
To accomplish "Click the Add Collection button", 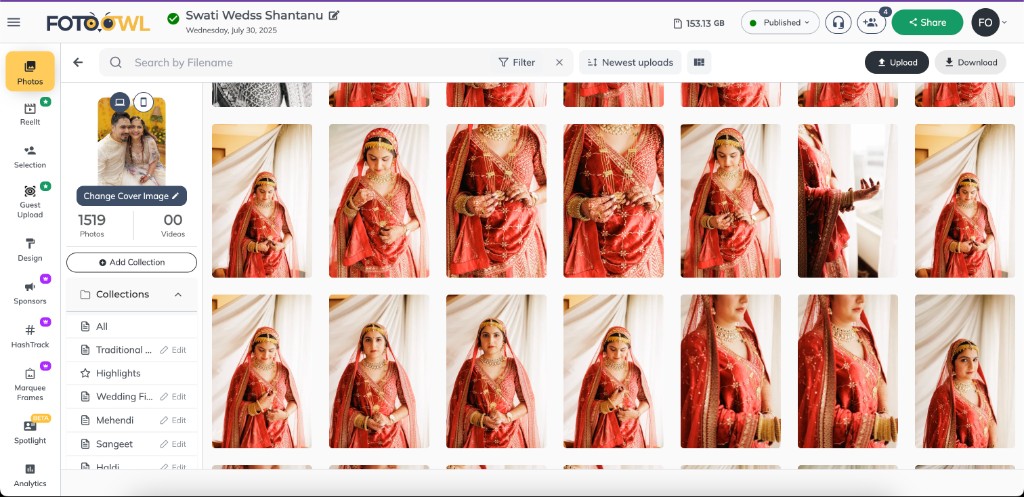I will 131,262.
